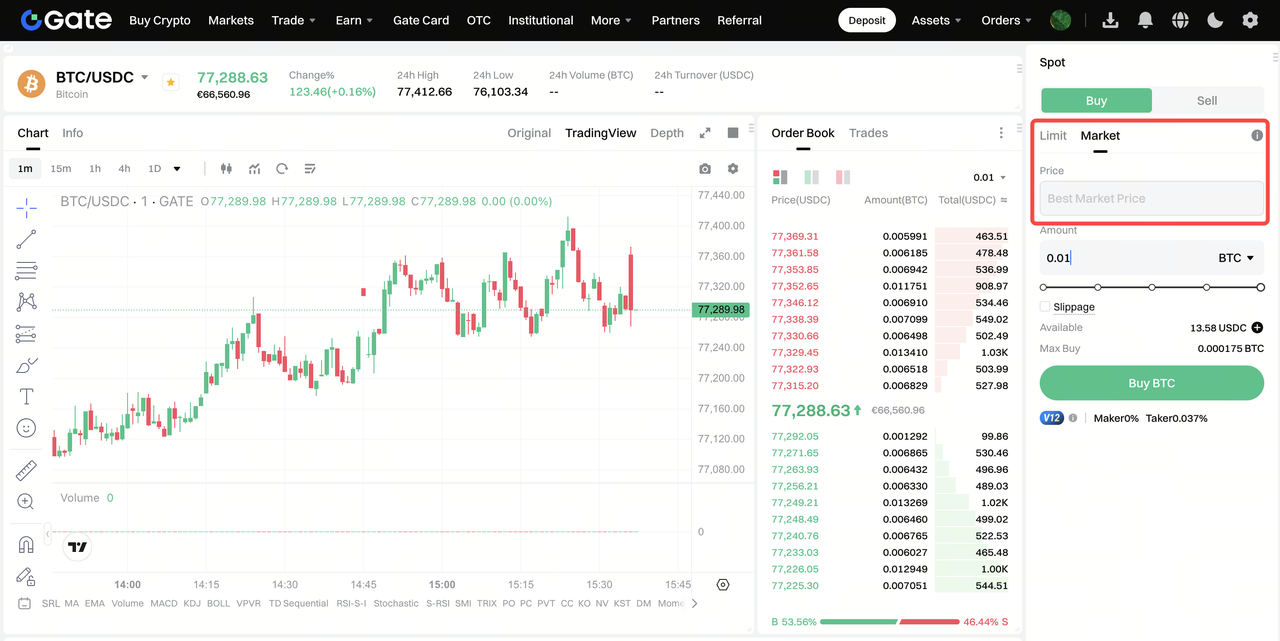The width and height of the screenshot is (1280, 641).
Task: Open the notifications bell icon
Action: (x=1145, y=20)
